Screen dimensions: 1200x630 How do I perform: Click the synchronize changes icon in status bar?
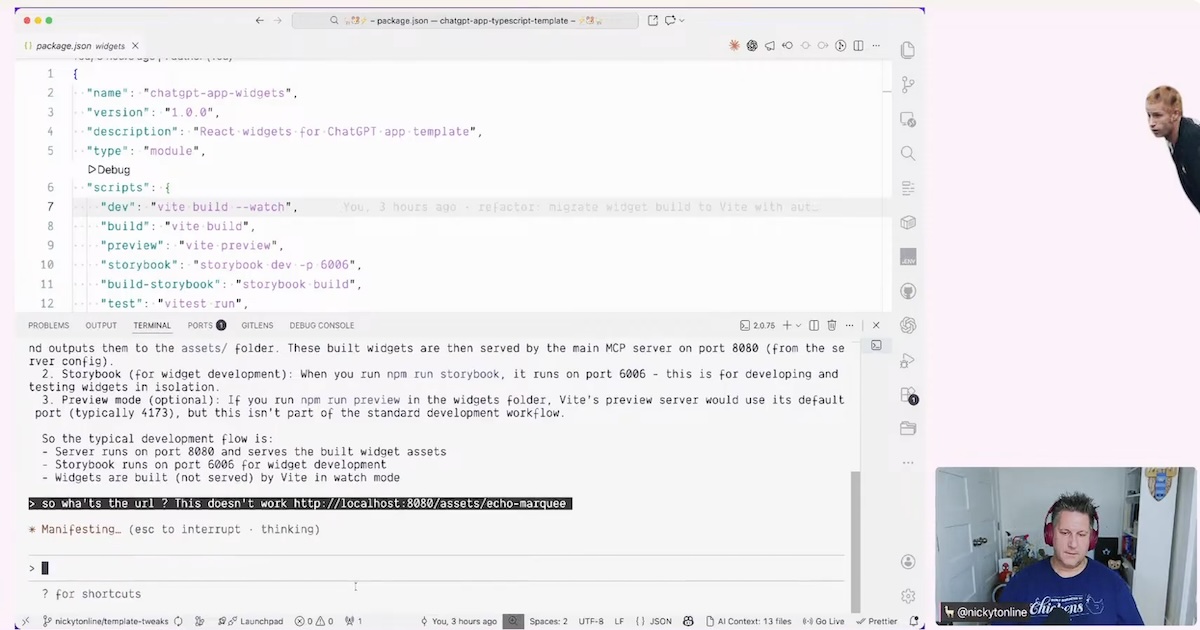point(178,621)
